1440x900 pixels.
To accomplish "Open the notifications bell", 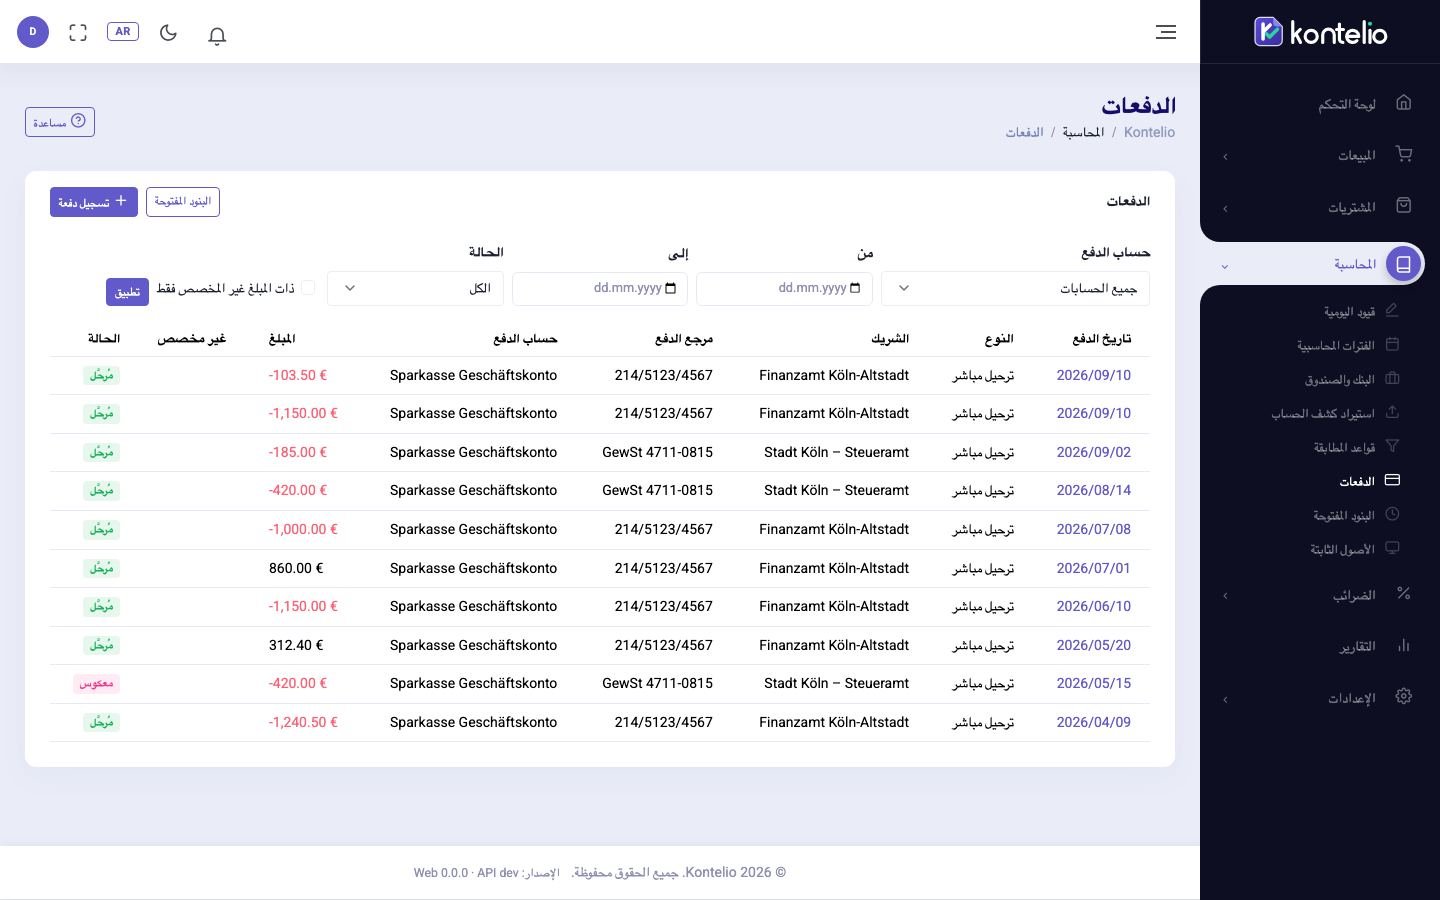I will [x=217, y=35].
